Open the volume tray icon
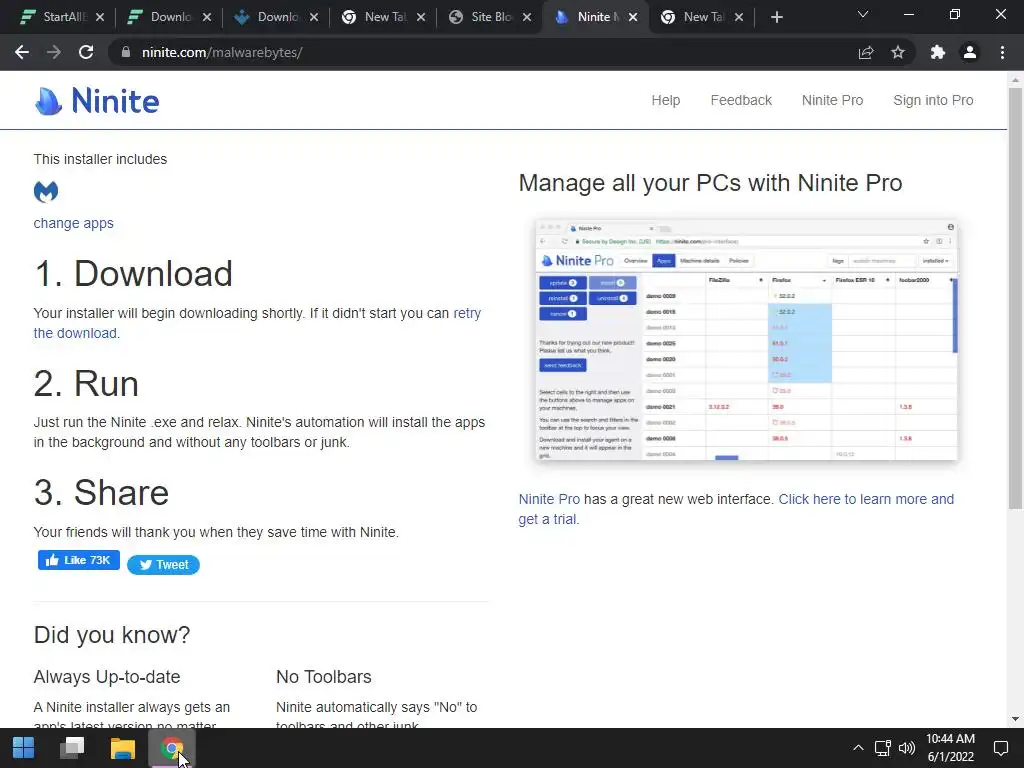1024x768 pixels. pos(906,748)
